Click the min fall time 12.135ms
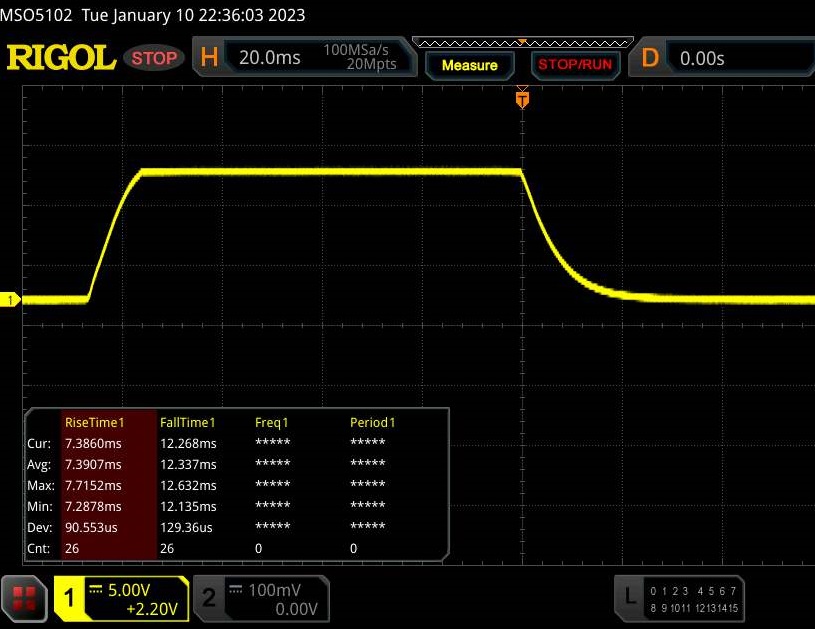This screenshot has height=629, width=815. pos(188,506)
